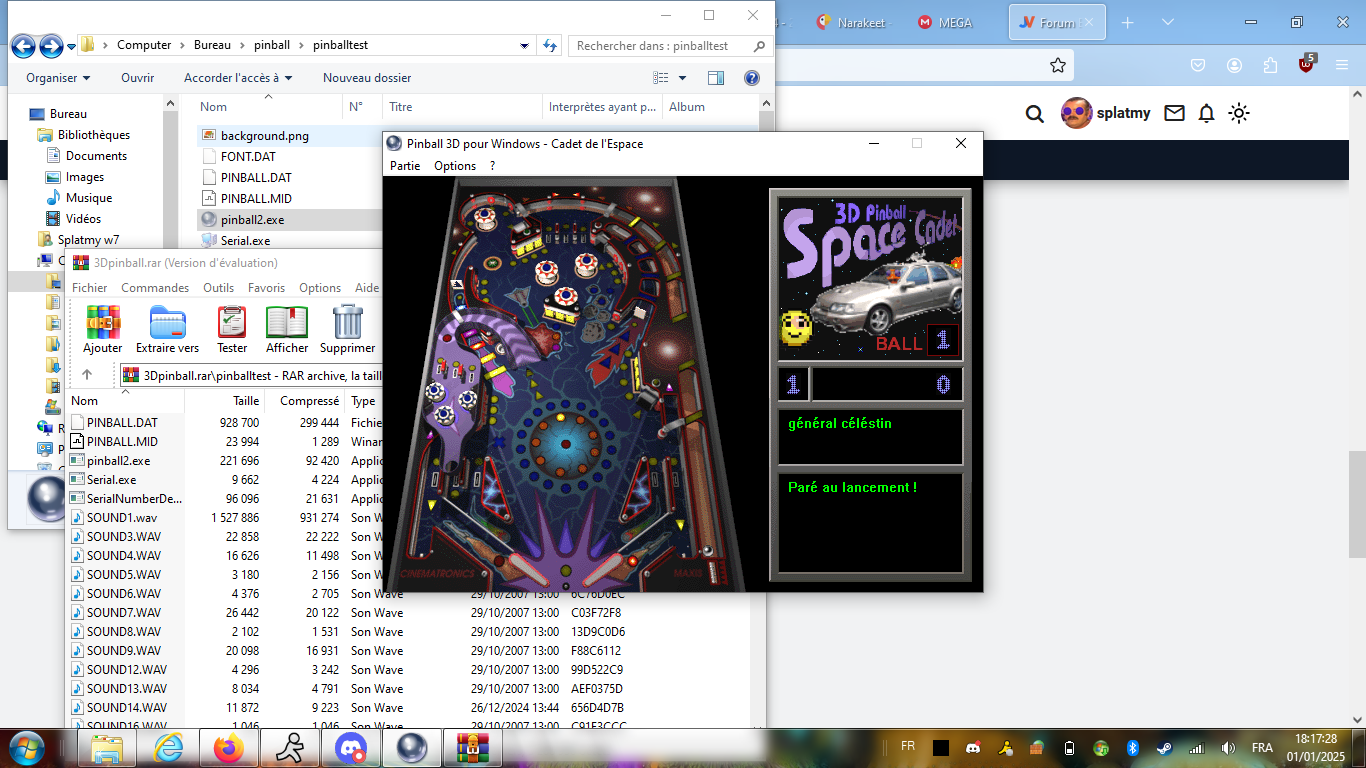Expand the Explorer address bar history dropdown
The image size is (1366, 768).
click(525, 45)
